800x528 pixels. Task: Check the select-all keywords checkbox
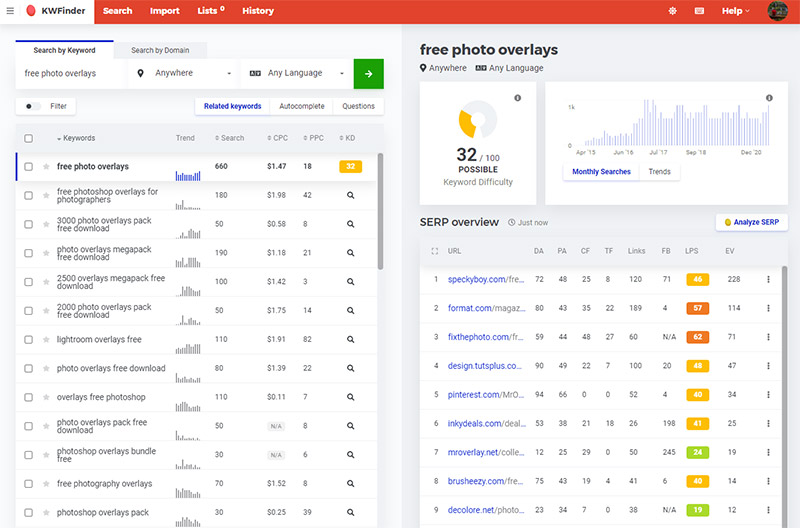pyautogui.click(x=29, y=138)
